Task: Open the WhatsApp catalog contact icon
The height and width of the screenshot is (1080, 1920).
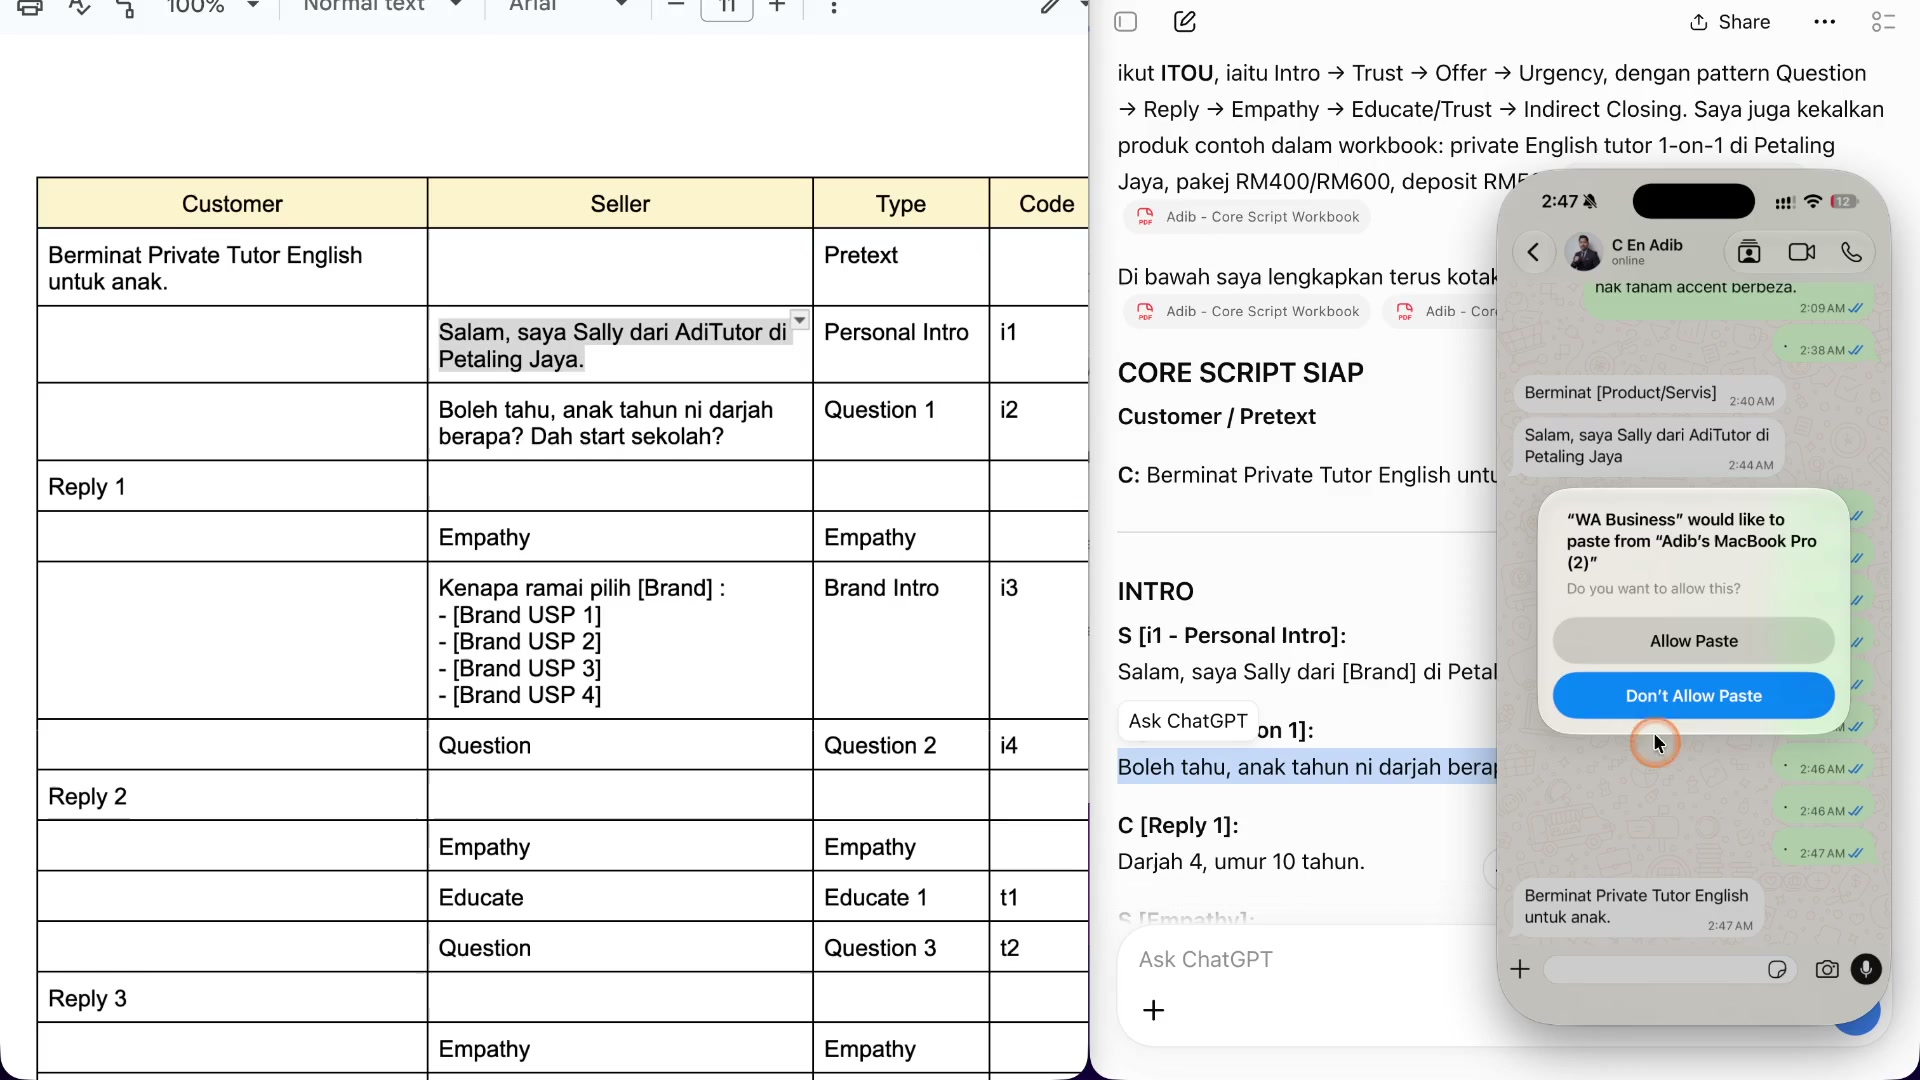Action: pos(1749,252)
